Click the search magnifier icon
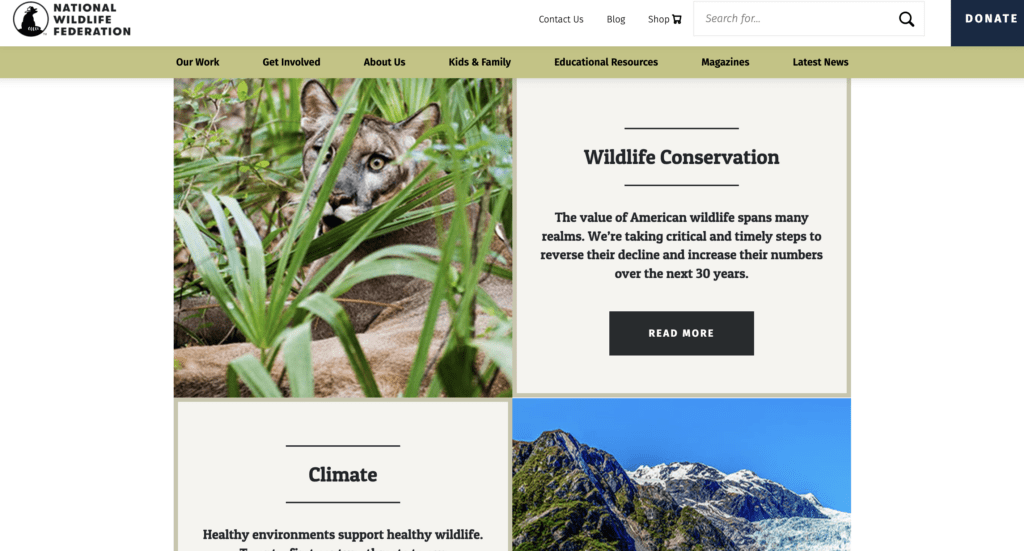1024x551 pixels. coord(906,19)
